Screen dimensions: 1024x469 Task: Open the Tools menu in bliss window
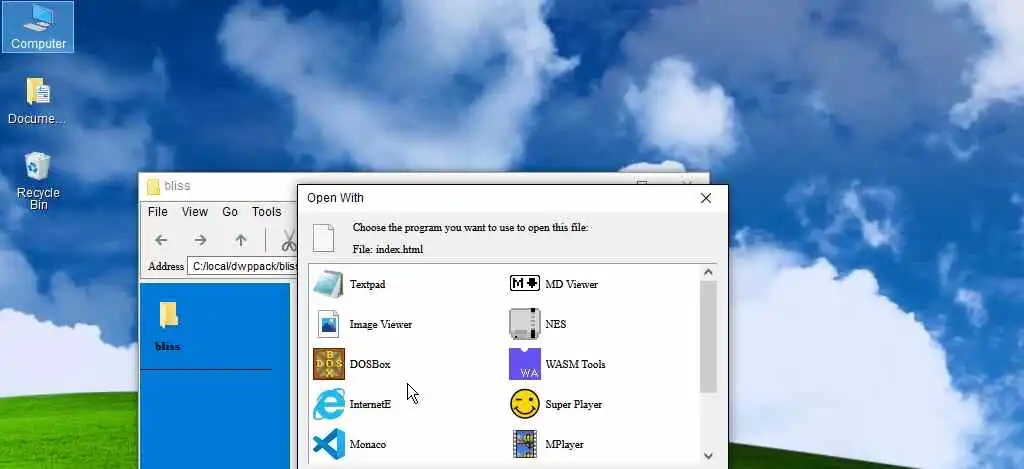[266, 212]
